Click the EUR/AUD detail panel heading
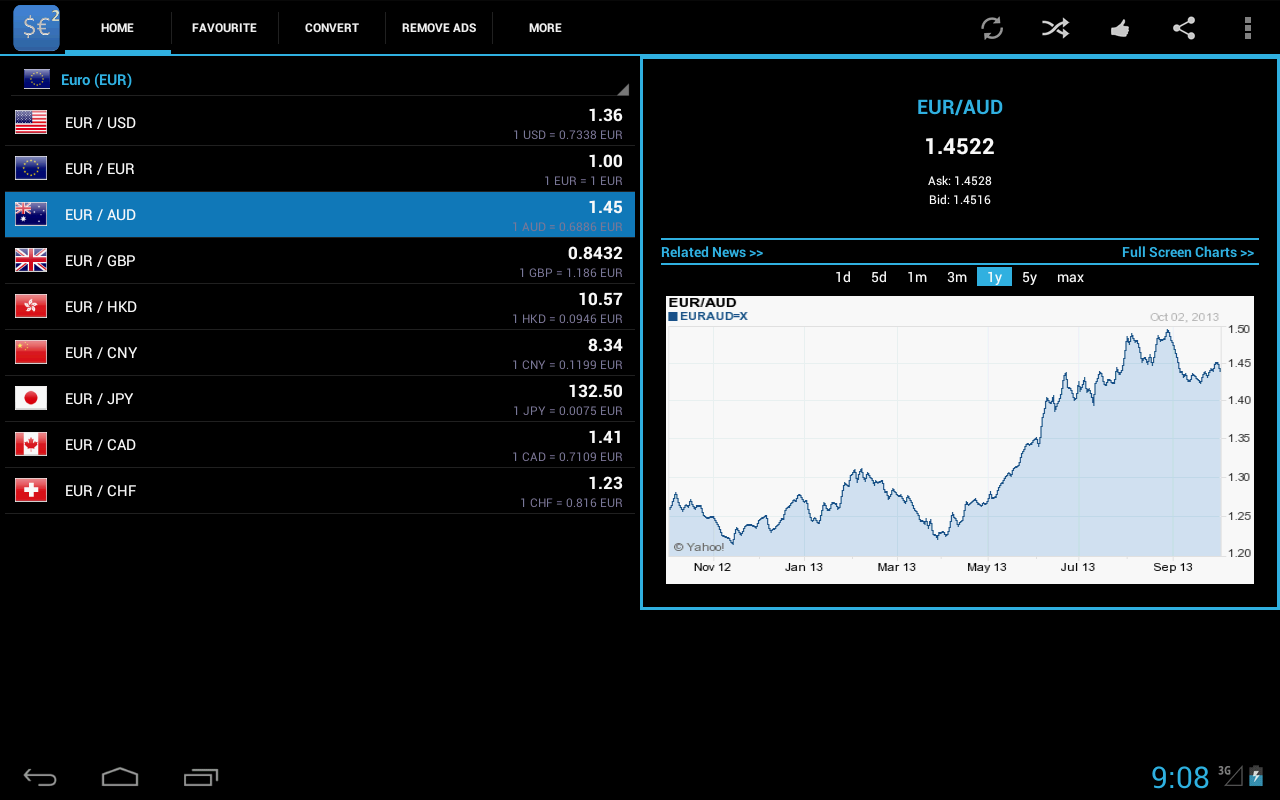This screenshot has height=800, width=1280. pyautogui.click(x=959, y=108)
